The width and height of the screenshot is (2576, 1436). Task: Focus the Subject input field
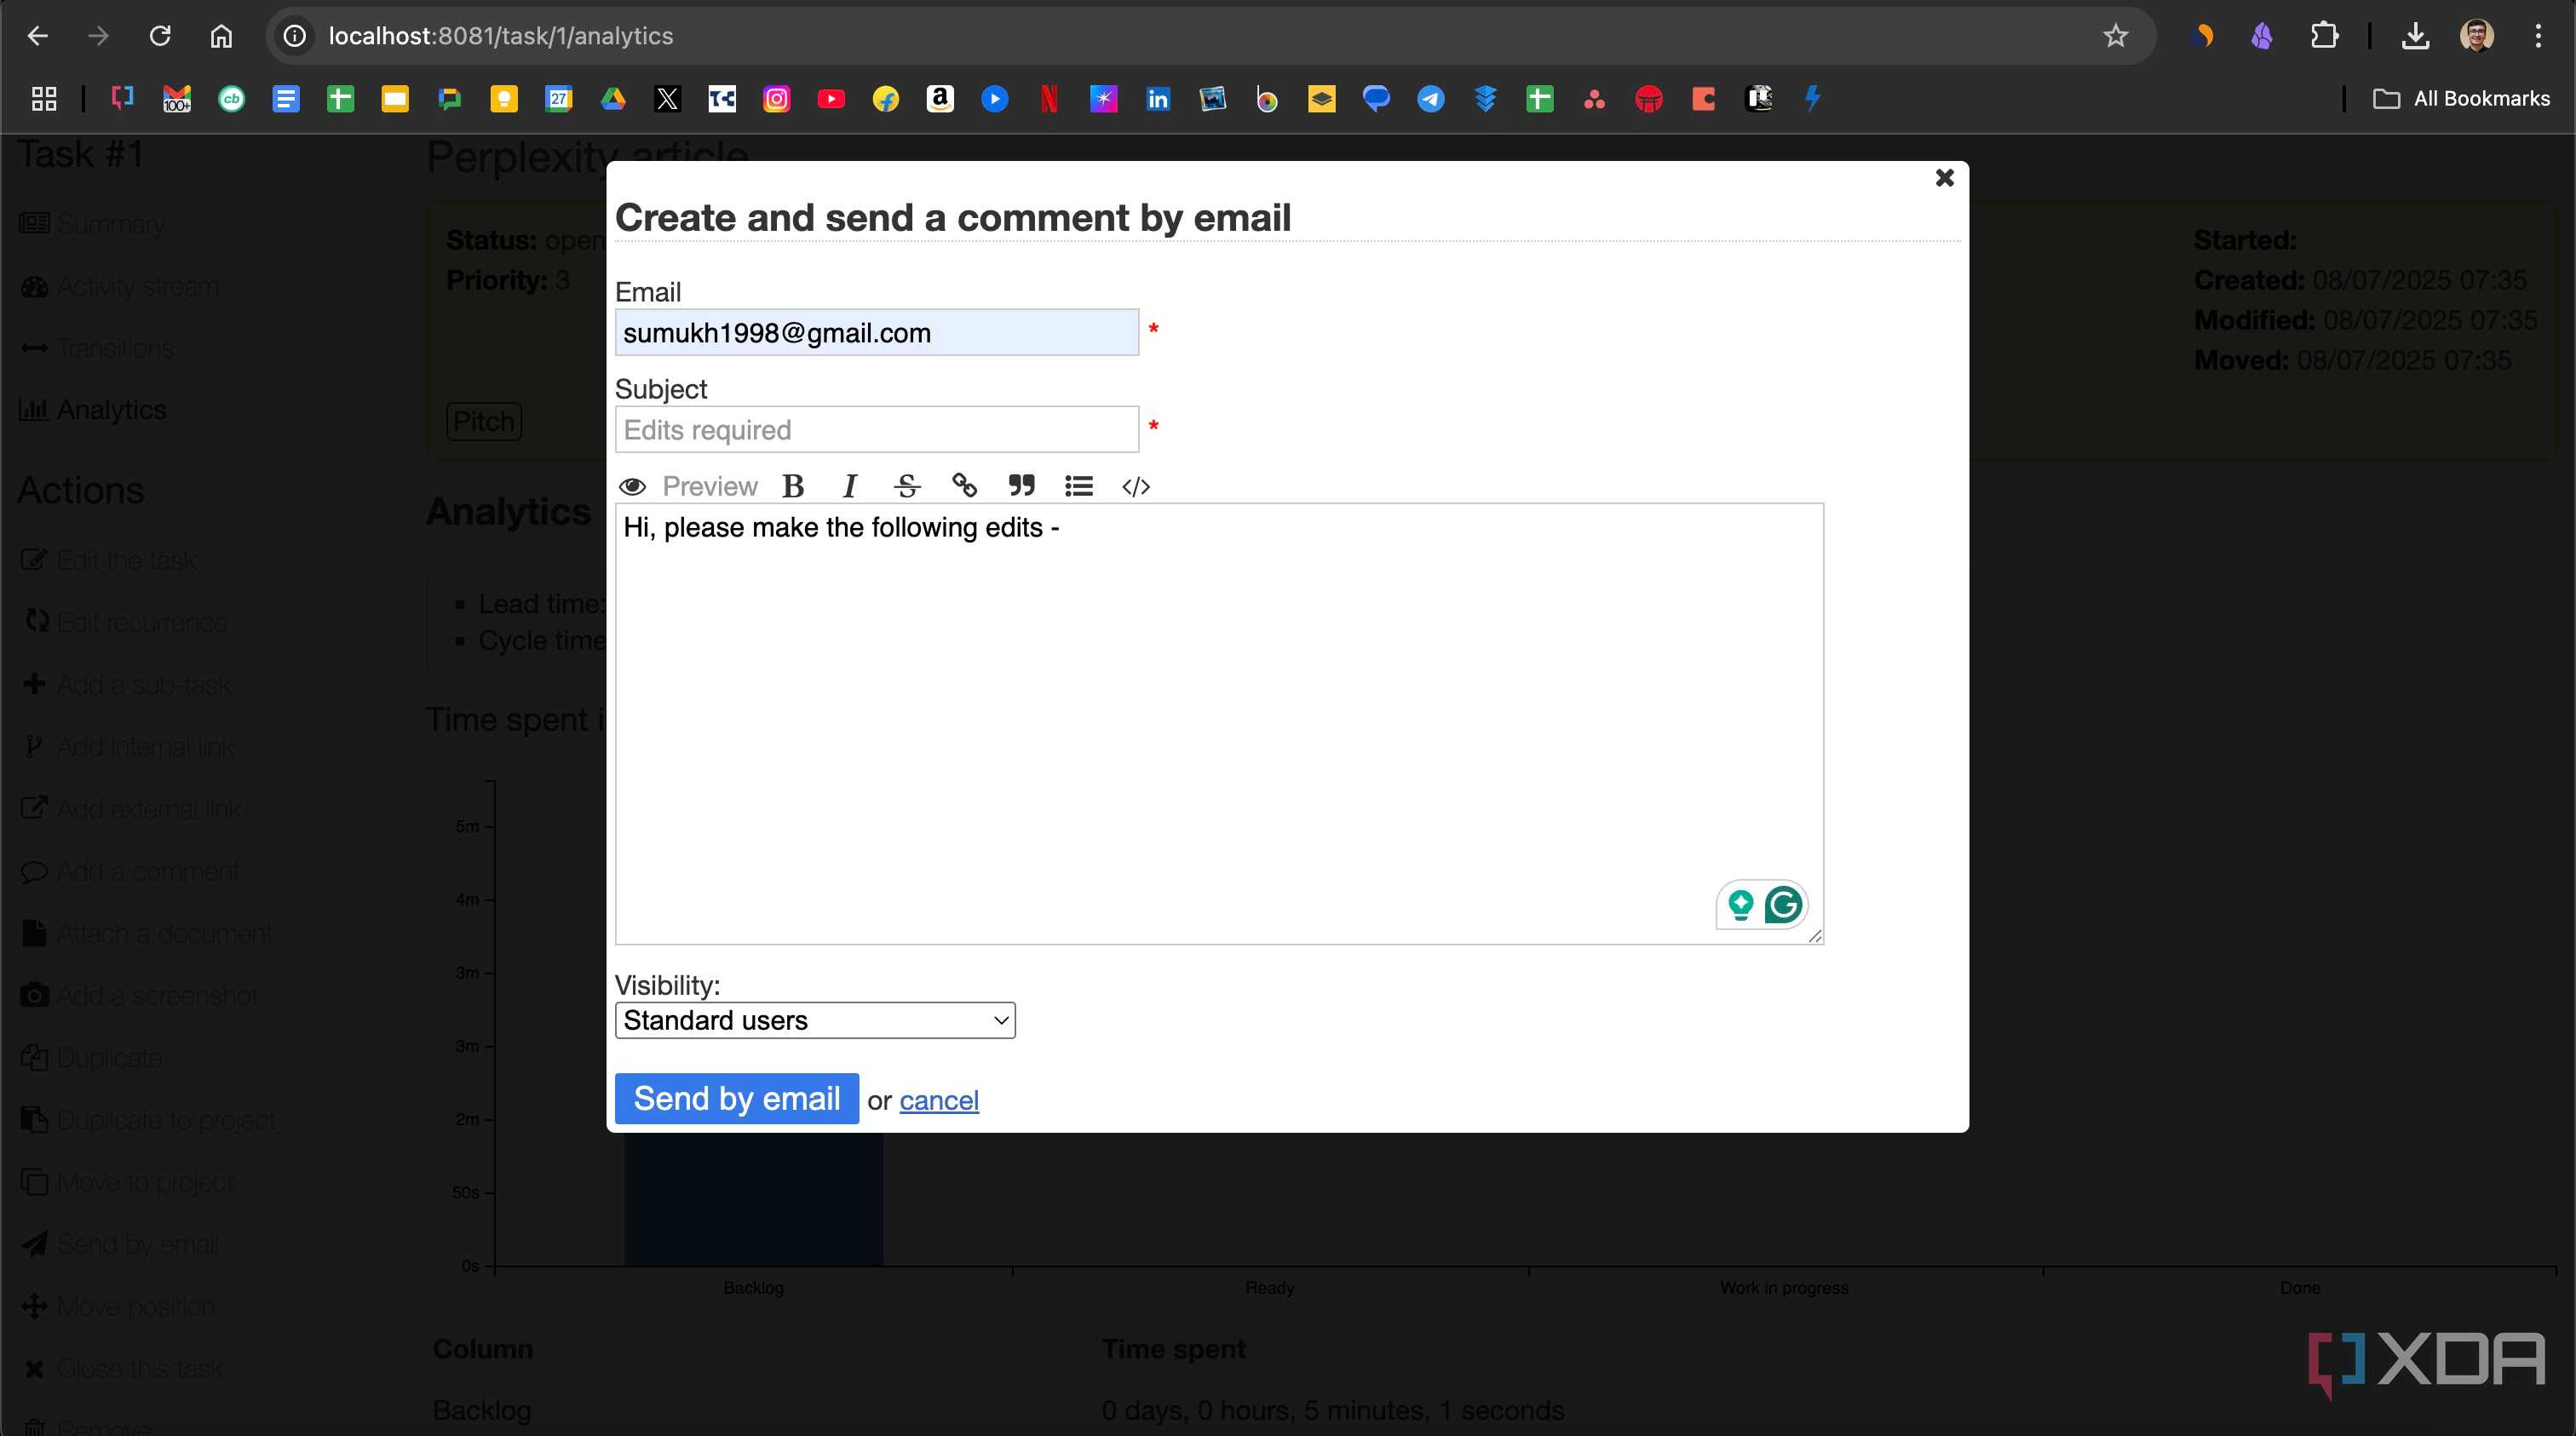pyautogui.click(x=877, y=429)
